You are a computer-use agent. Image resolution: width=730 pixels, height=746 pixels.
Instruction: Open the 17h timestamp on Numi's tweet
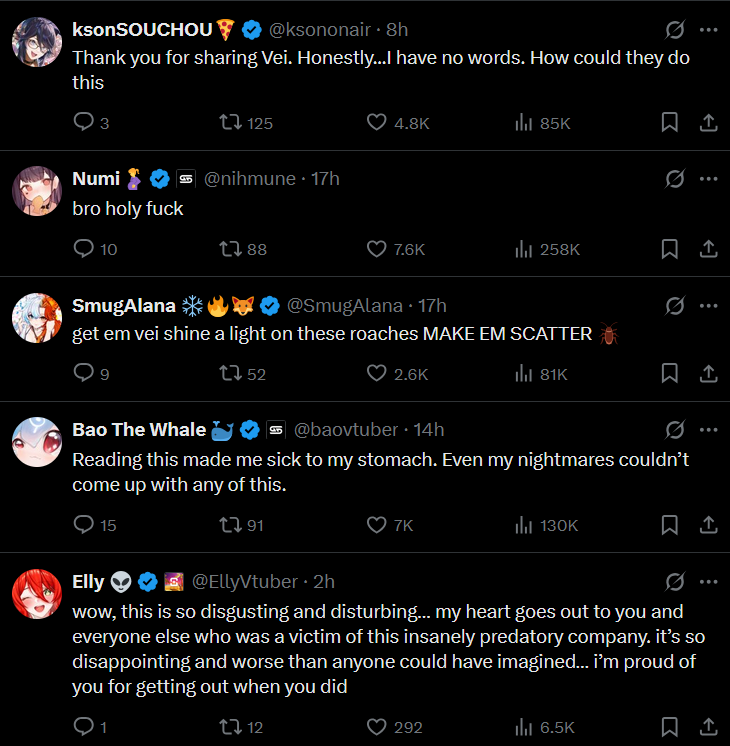[x=325, y=179]
